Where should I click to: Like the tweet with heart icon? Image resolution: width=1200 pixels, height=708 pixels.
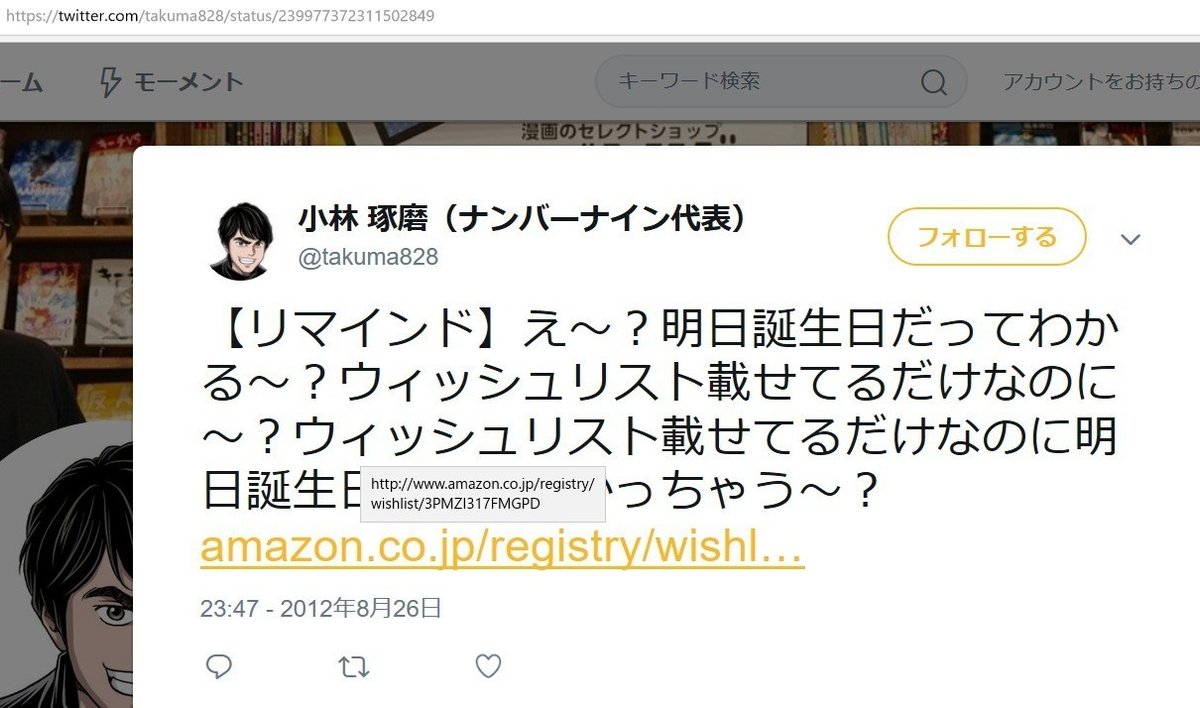click(x=488, y=666)
